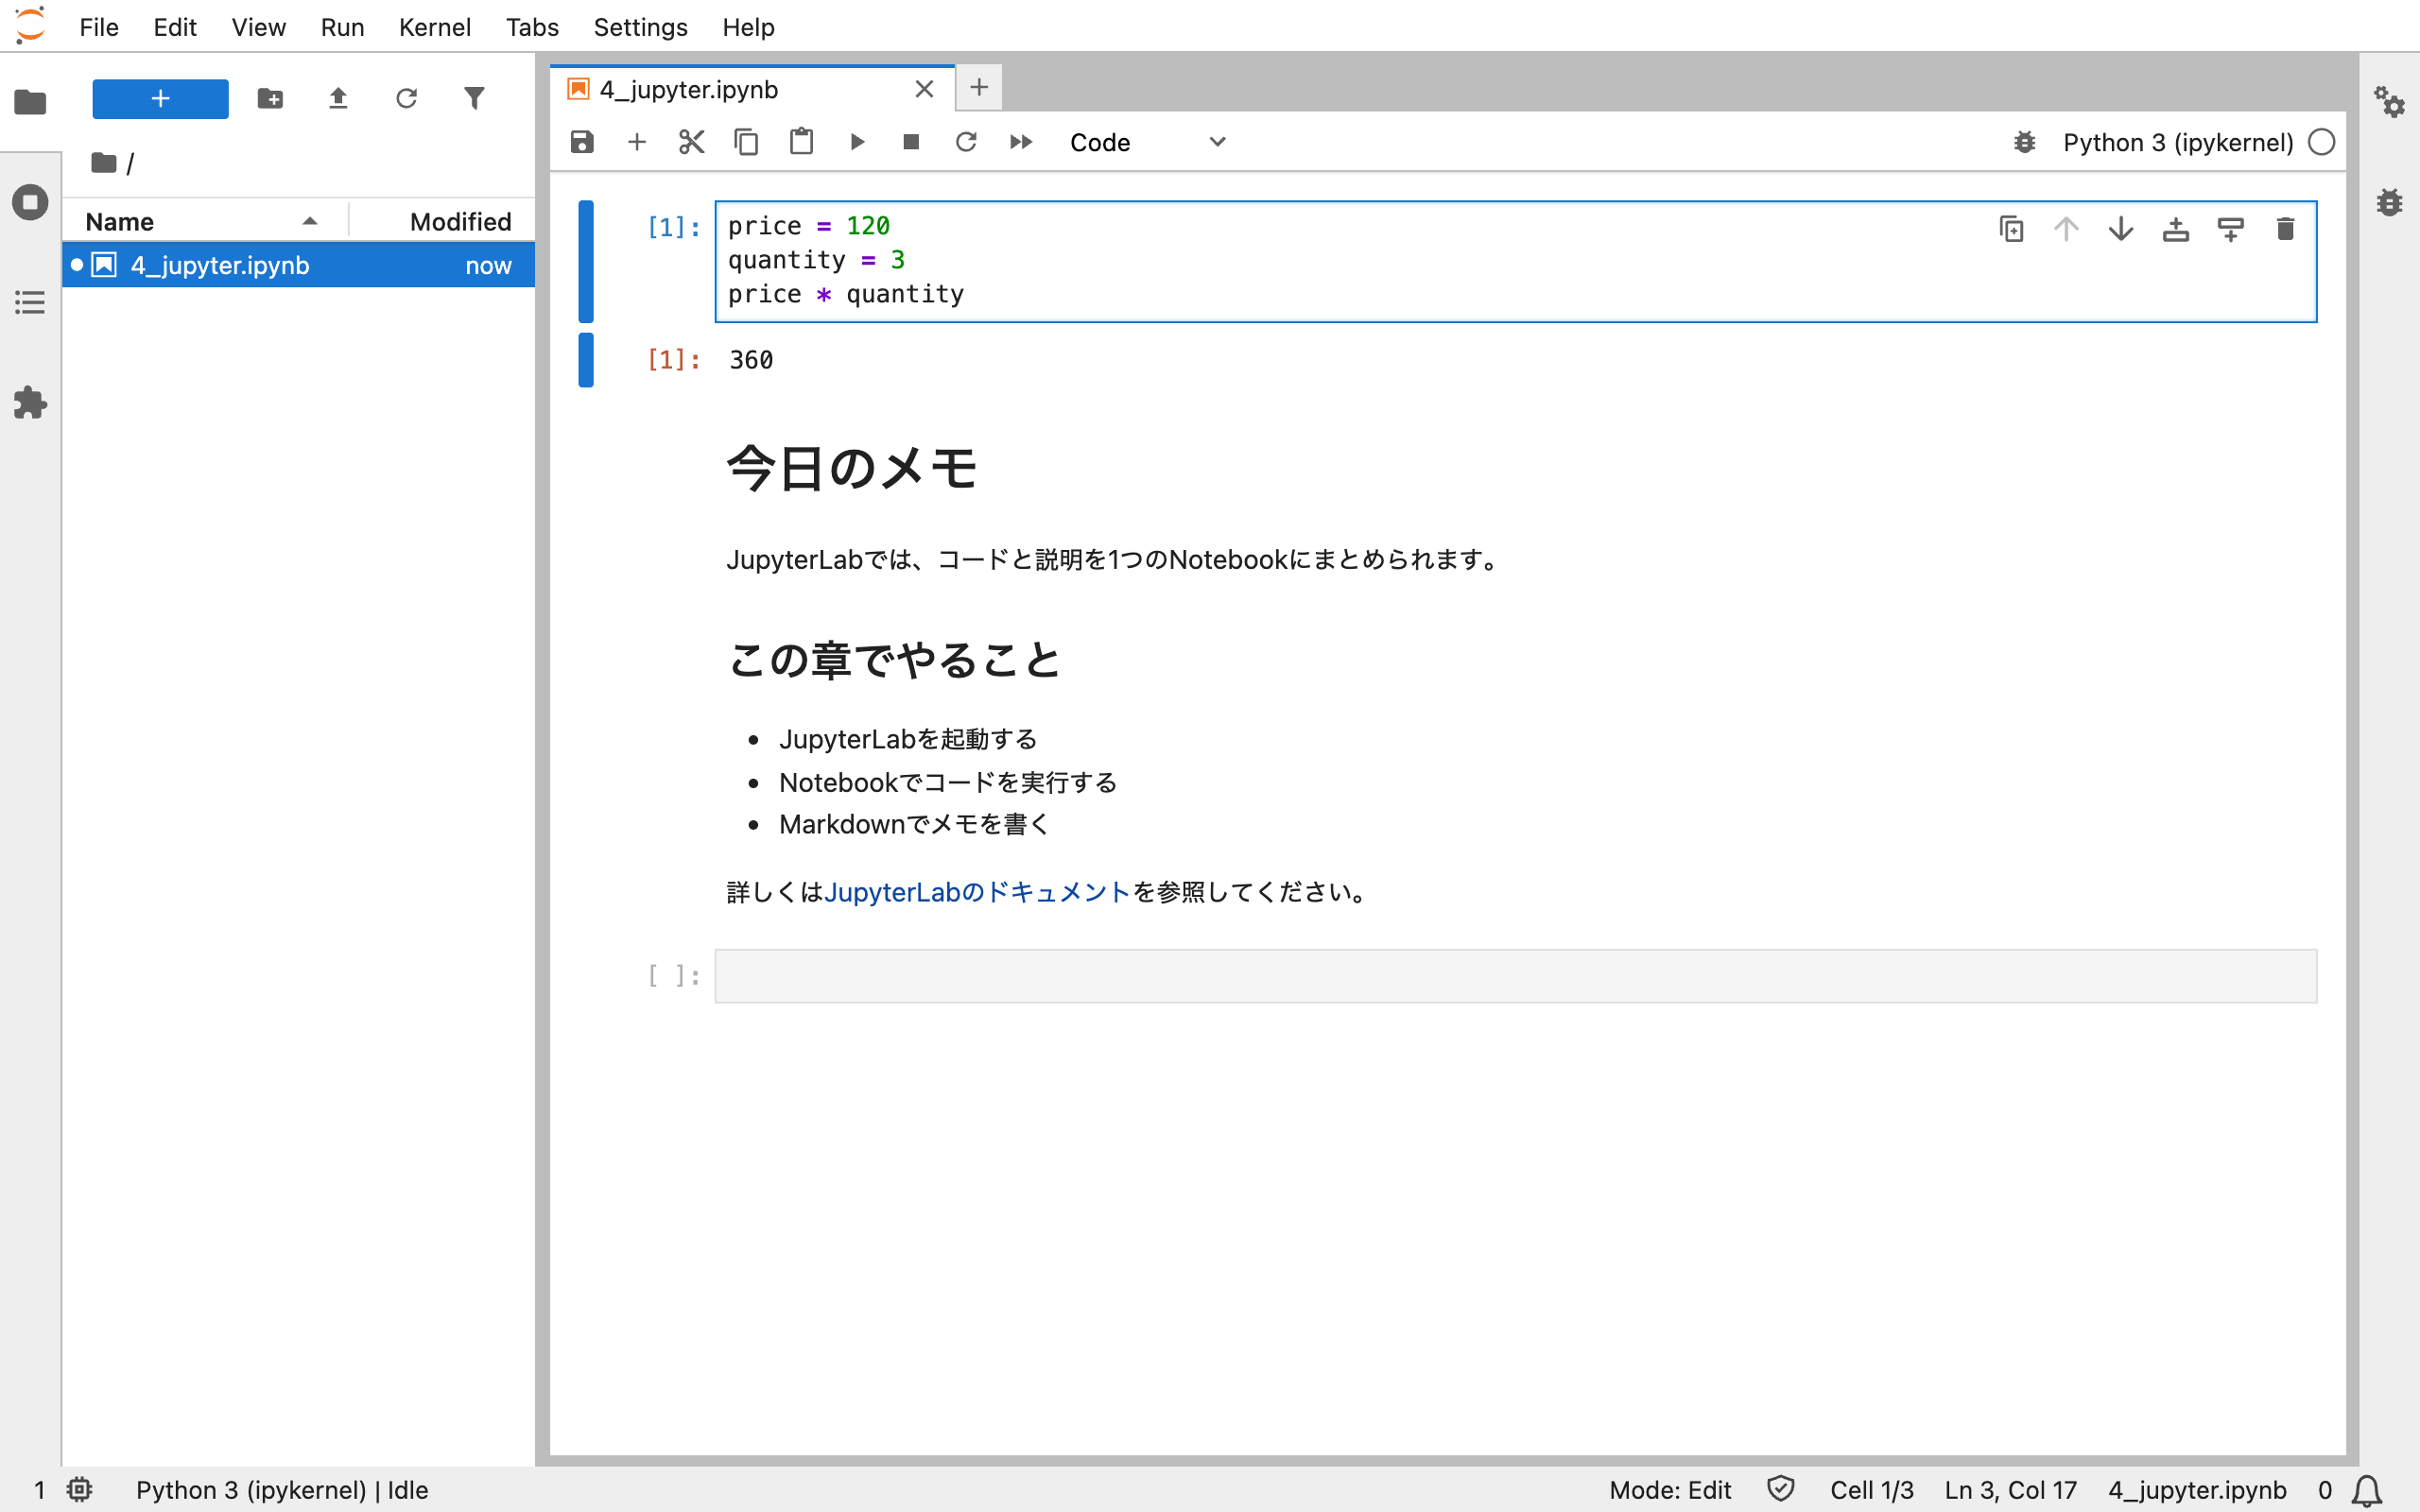
Task: Toggle the file filter funnel icon
Action: 474,98
